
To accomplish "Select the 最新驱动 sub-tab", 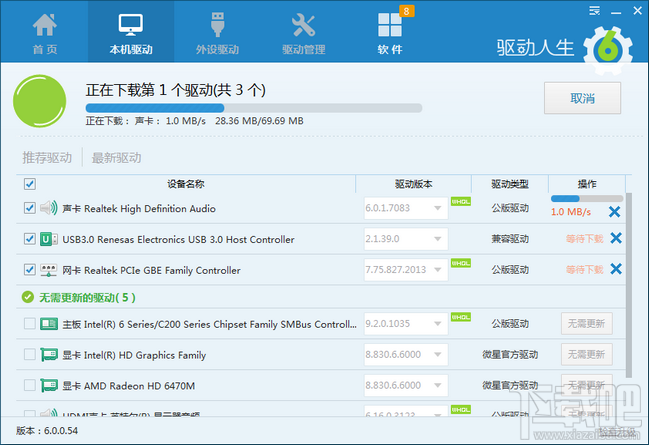I will click(x=116, y=158).
